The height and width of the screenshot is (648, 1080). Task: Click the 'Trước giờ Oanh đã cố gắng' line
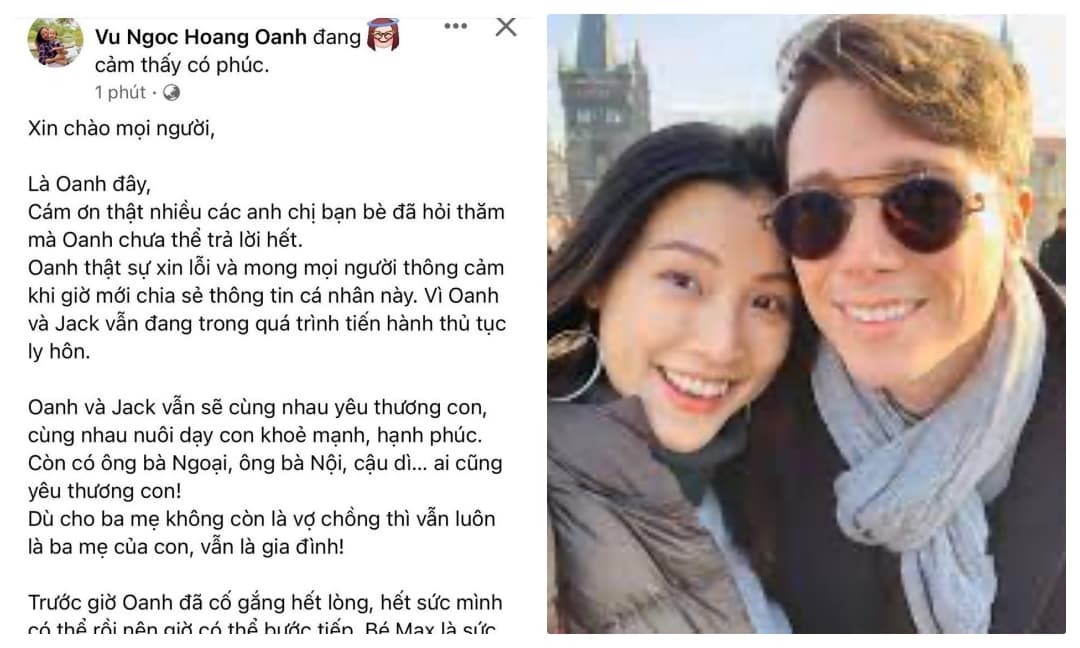(x=265, y=603)
